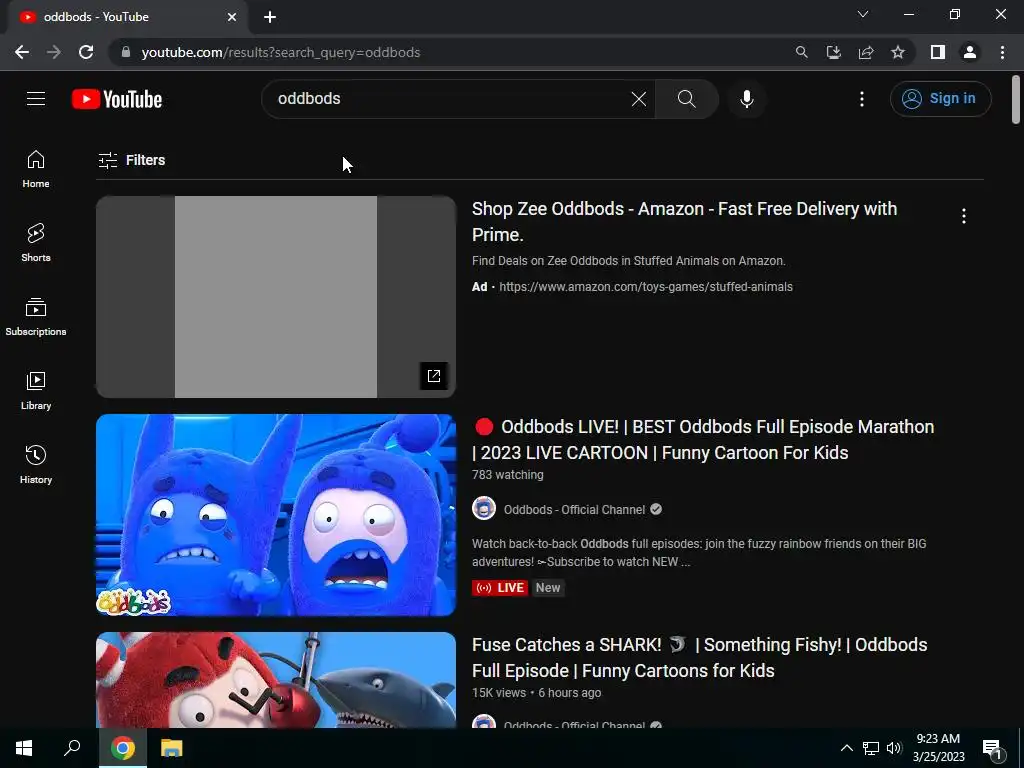Toggle the browser side panel
Viewport: 1024px width, 768px height.
point(938,52)
